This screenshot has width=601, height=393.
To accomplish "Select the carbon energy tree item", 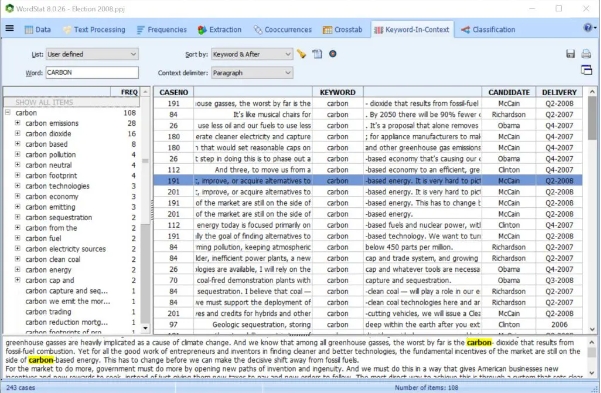I will tap(48, 270).
